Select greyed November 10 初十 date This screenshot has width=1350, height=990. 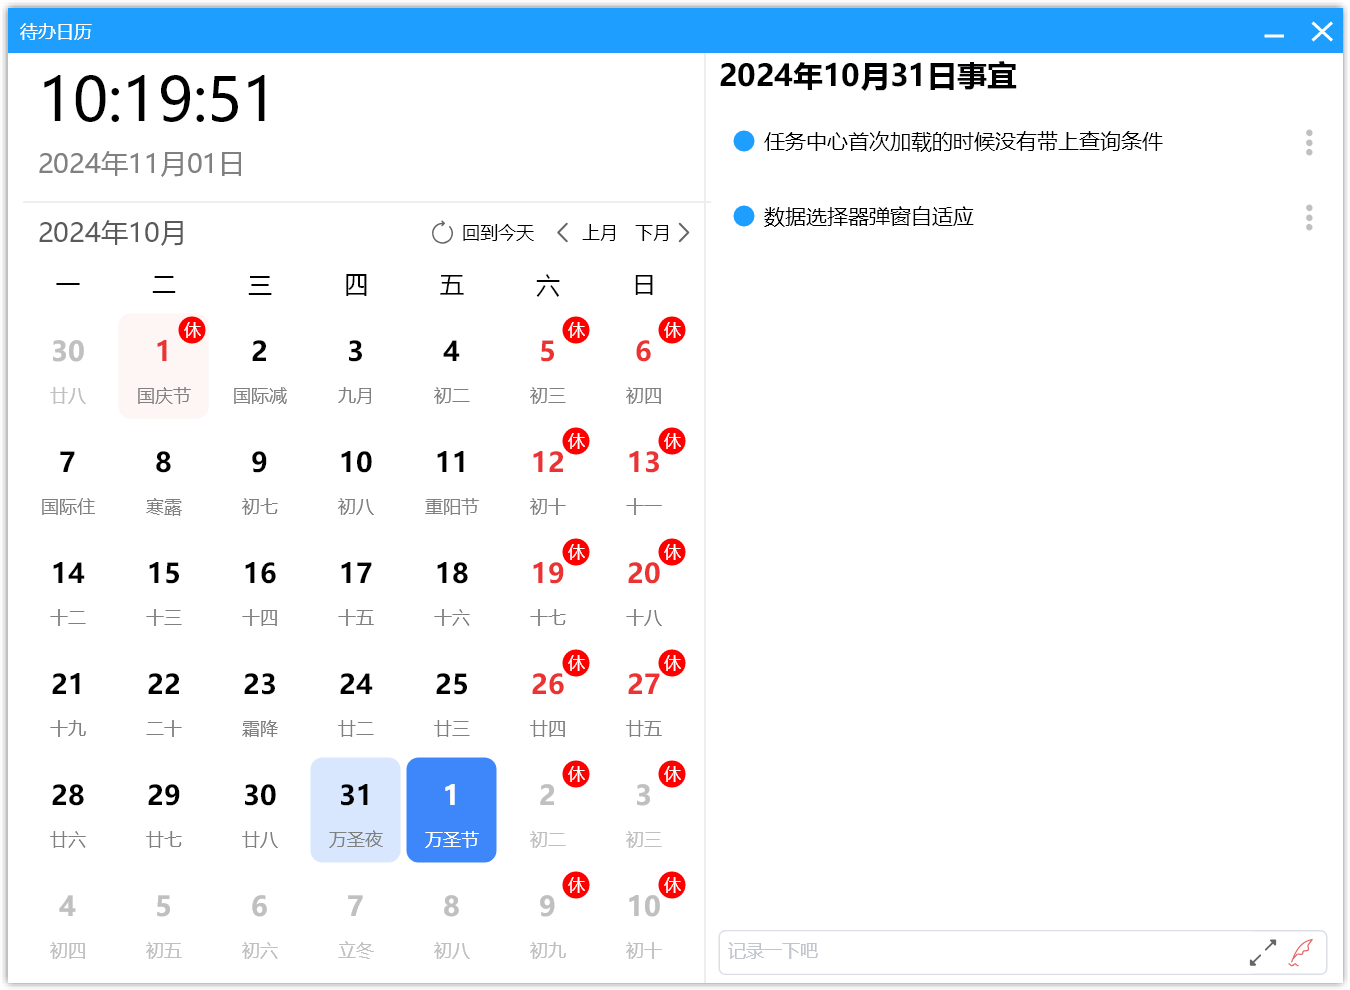(644, 921)
